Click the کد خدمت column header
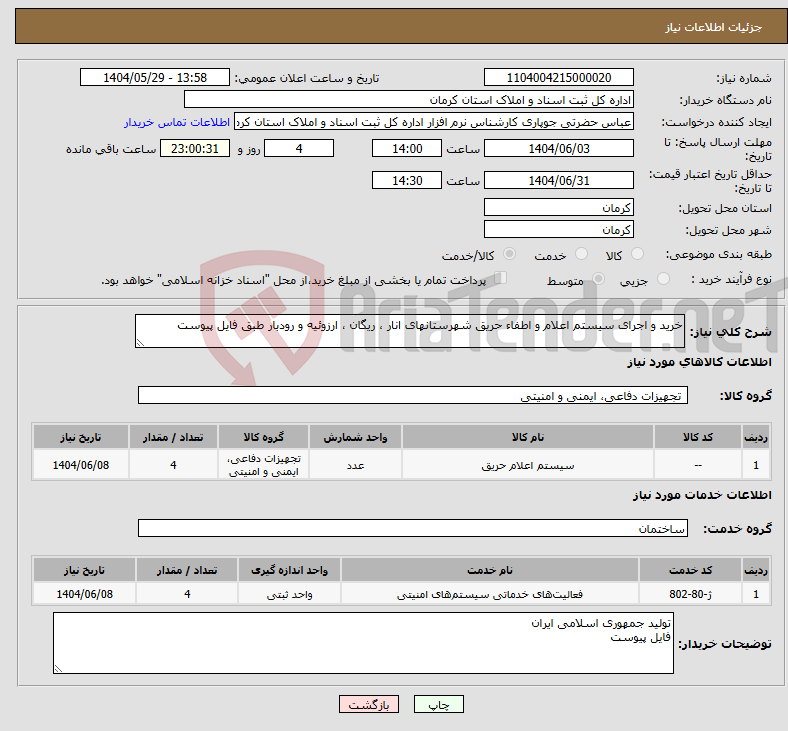Image resolution: width=788 pixels, height=731 pixels. (x=691, y=570)
